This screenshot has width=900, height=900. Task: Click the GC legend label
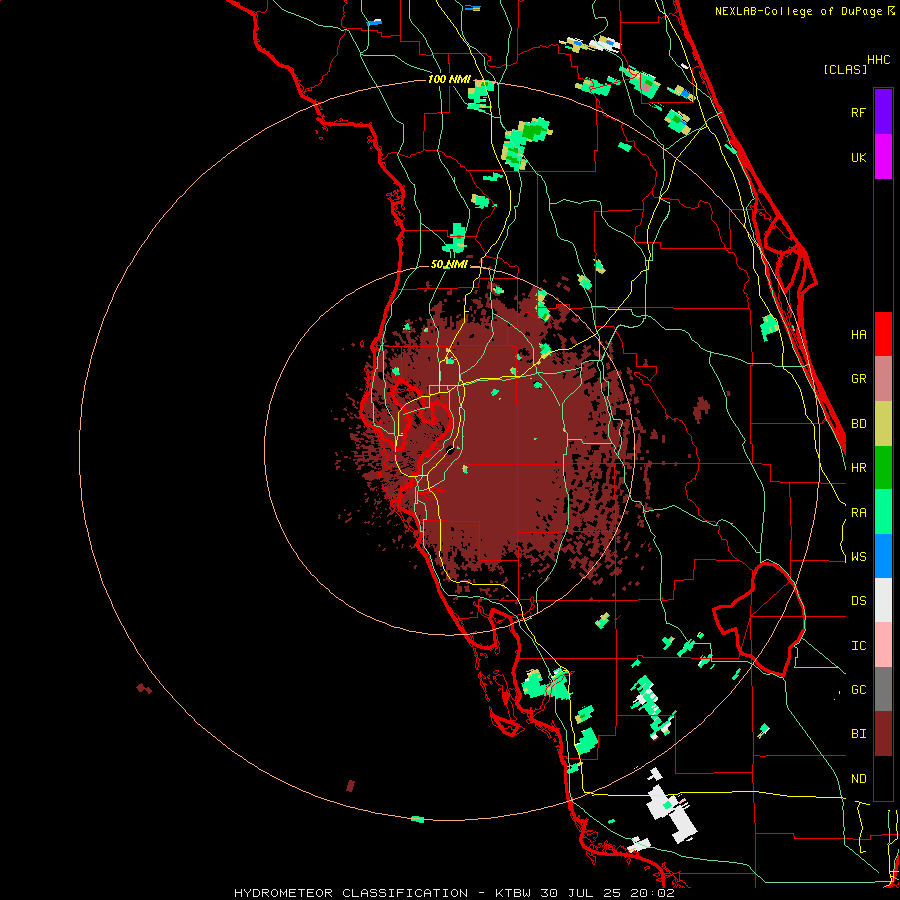[x=858, y=690]
